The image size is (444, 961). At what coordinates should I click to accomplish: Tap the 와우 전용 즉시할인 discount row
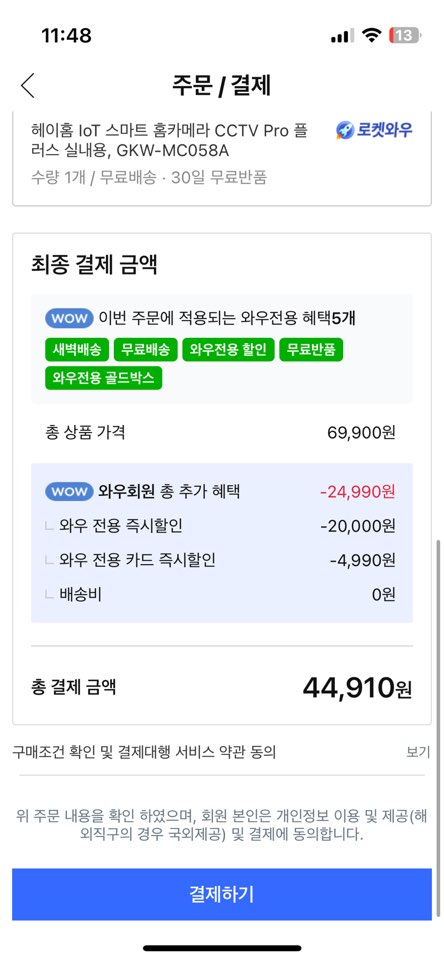(221, 526)
